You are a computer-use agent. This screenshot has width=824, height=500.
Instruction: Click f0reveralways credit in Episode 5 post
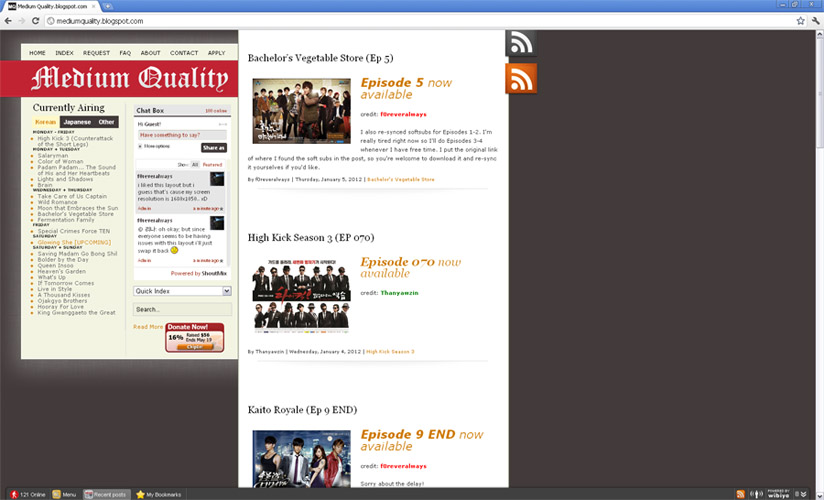click(x=404, y=114)
